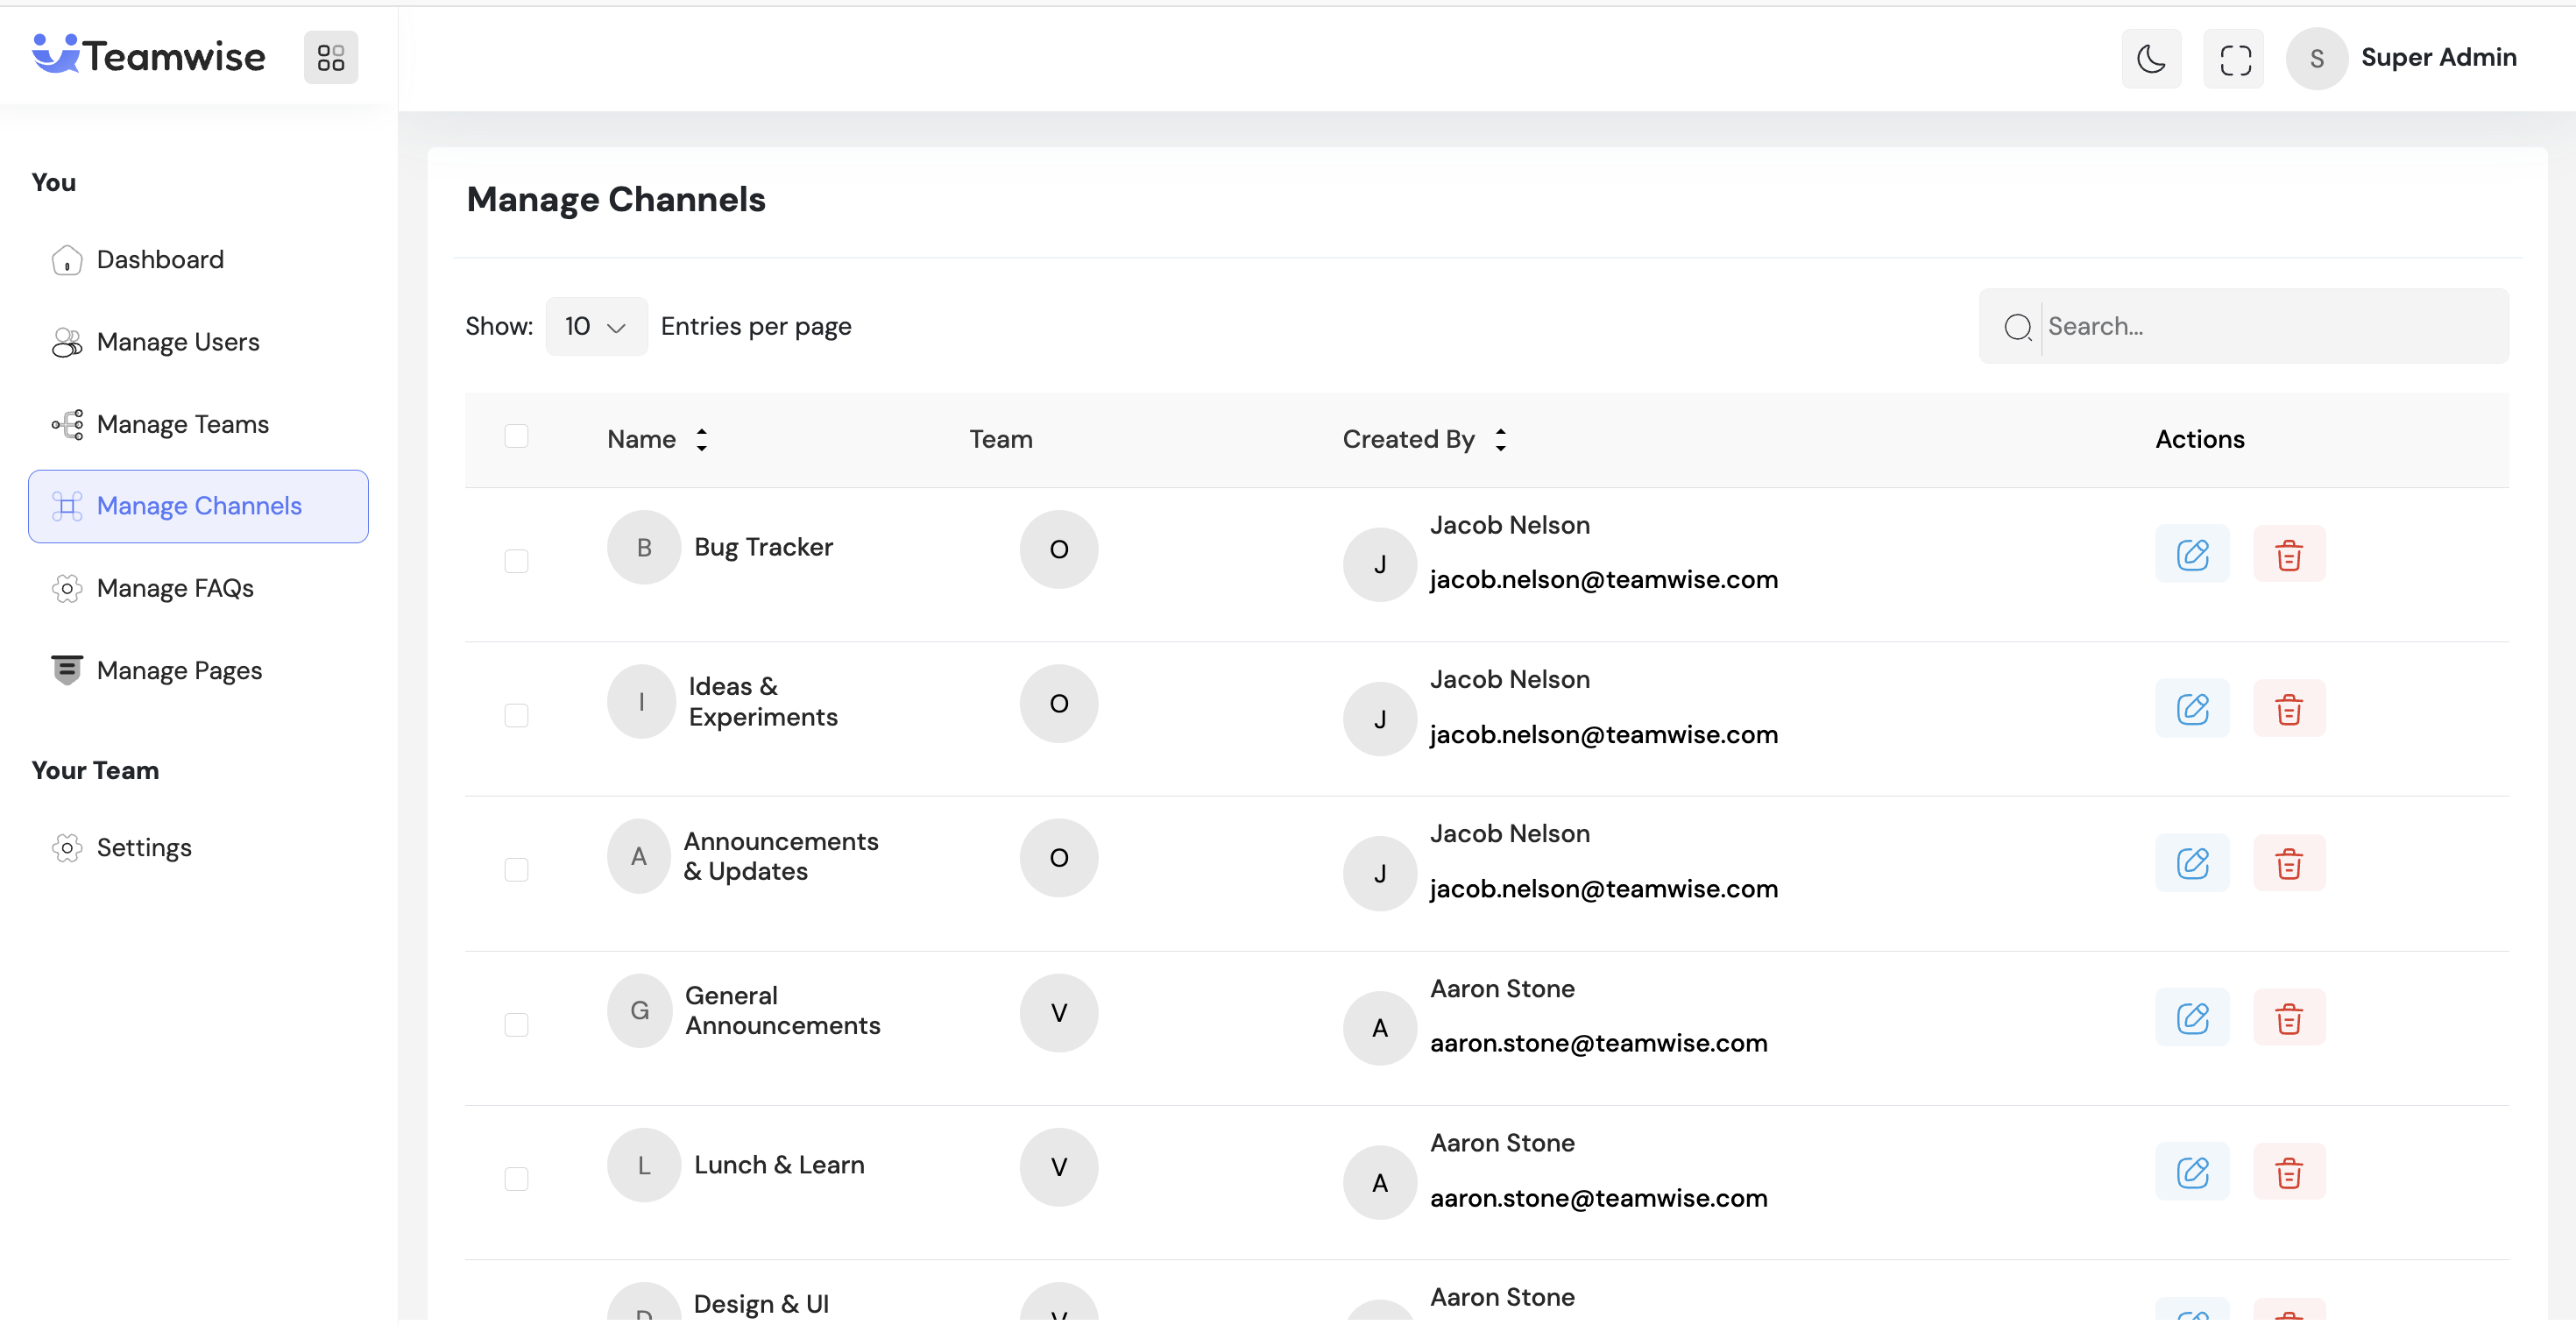Sort the table by Name column
The width and height of the screenshot is (2576, 1325).
click(x=701, y=439)
